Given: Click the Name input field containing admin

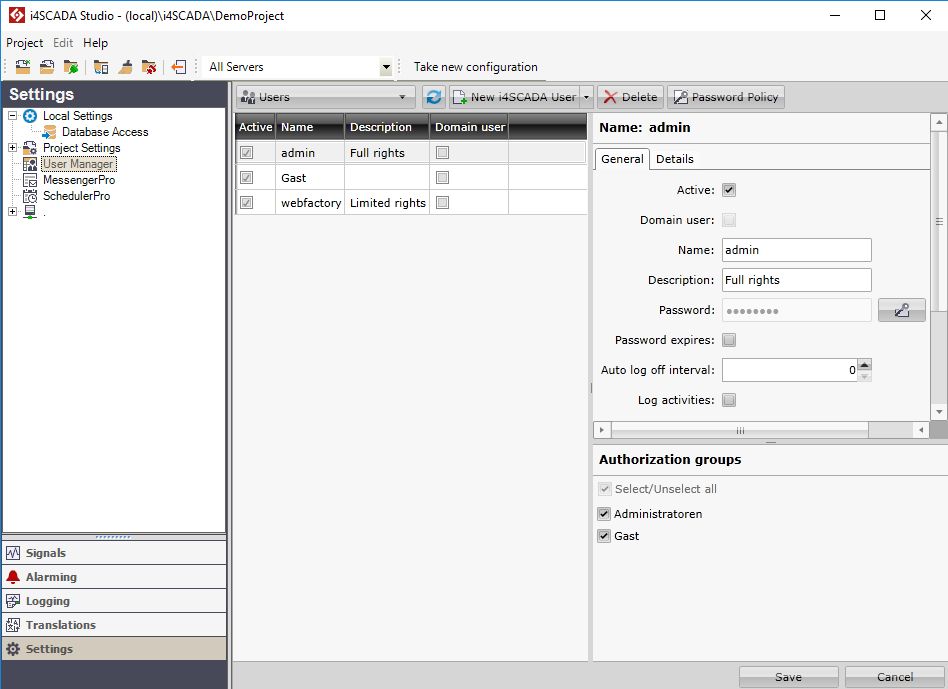Looking at the screenshot, I should (796, 250).
